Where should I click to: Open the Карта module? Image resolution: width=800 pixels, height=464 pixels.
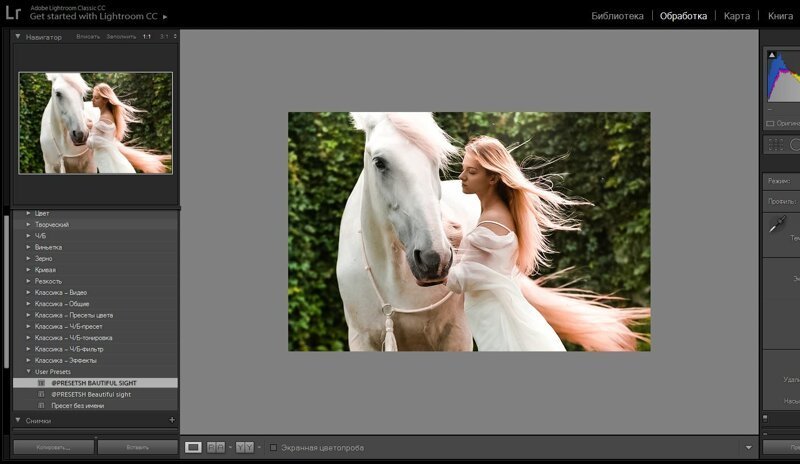click(x=737, y=16)
